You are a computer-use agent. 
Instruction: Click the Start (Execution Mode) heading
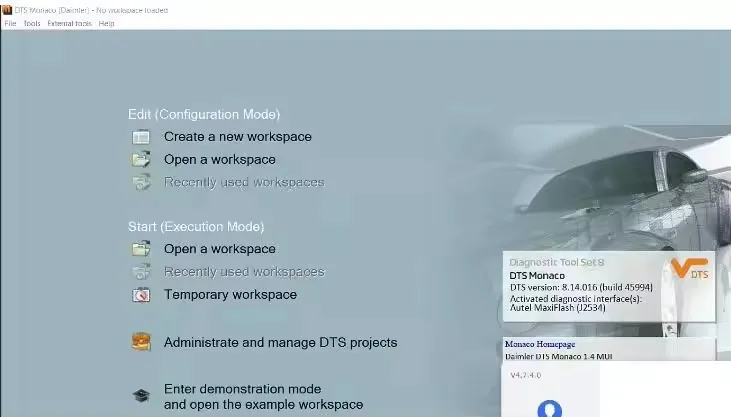pos(196,227)
